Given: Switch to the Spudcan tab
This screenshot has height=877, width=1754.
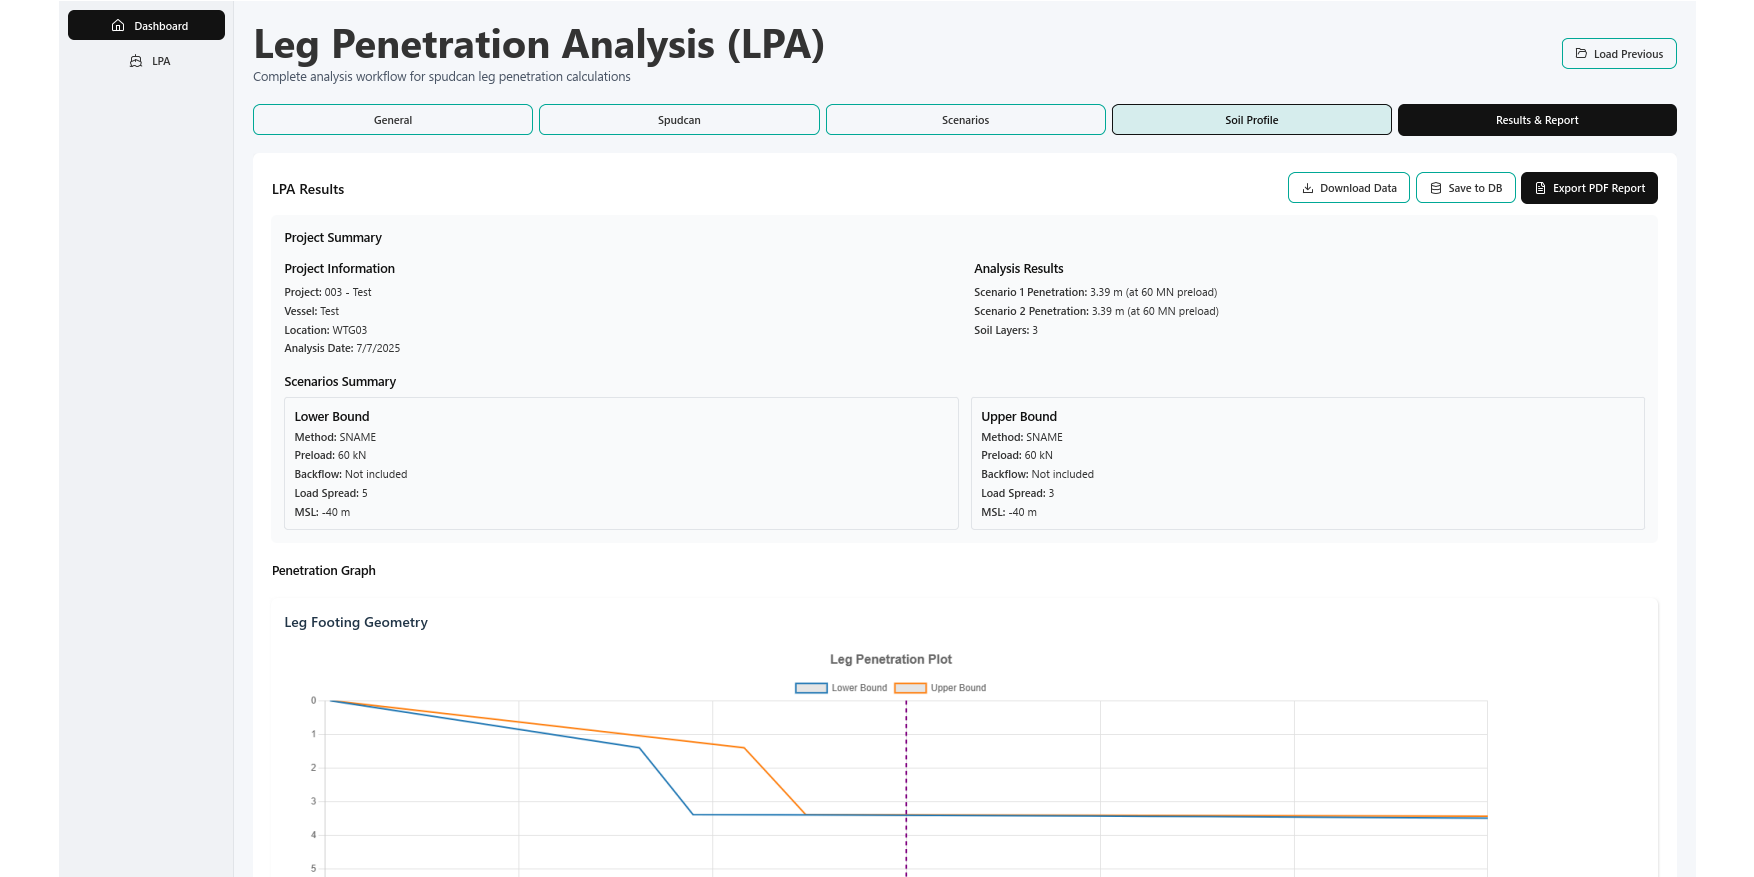Looking at the screenshot, I should (x=679, y=120).
